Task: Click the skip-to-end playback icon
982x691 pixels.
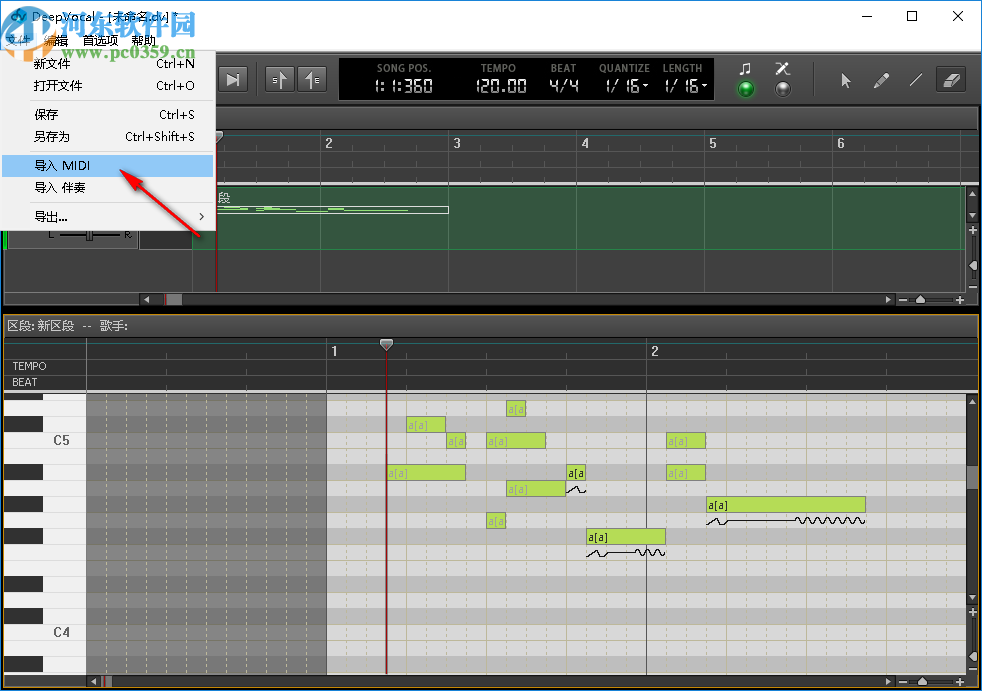Action: click(233, 79)
